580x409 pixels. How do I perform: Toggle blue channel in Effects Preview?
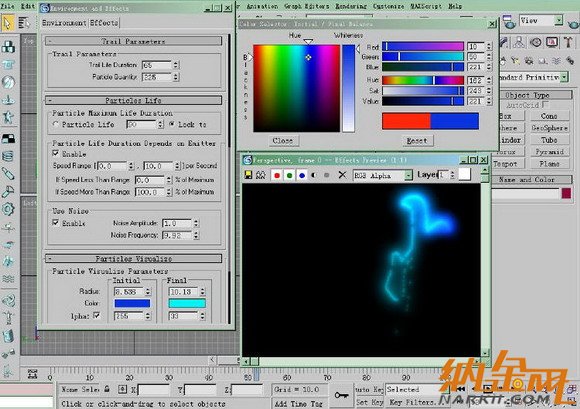coord(302,175)
